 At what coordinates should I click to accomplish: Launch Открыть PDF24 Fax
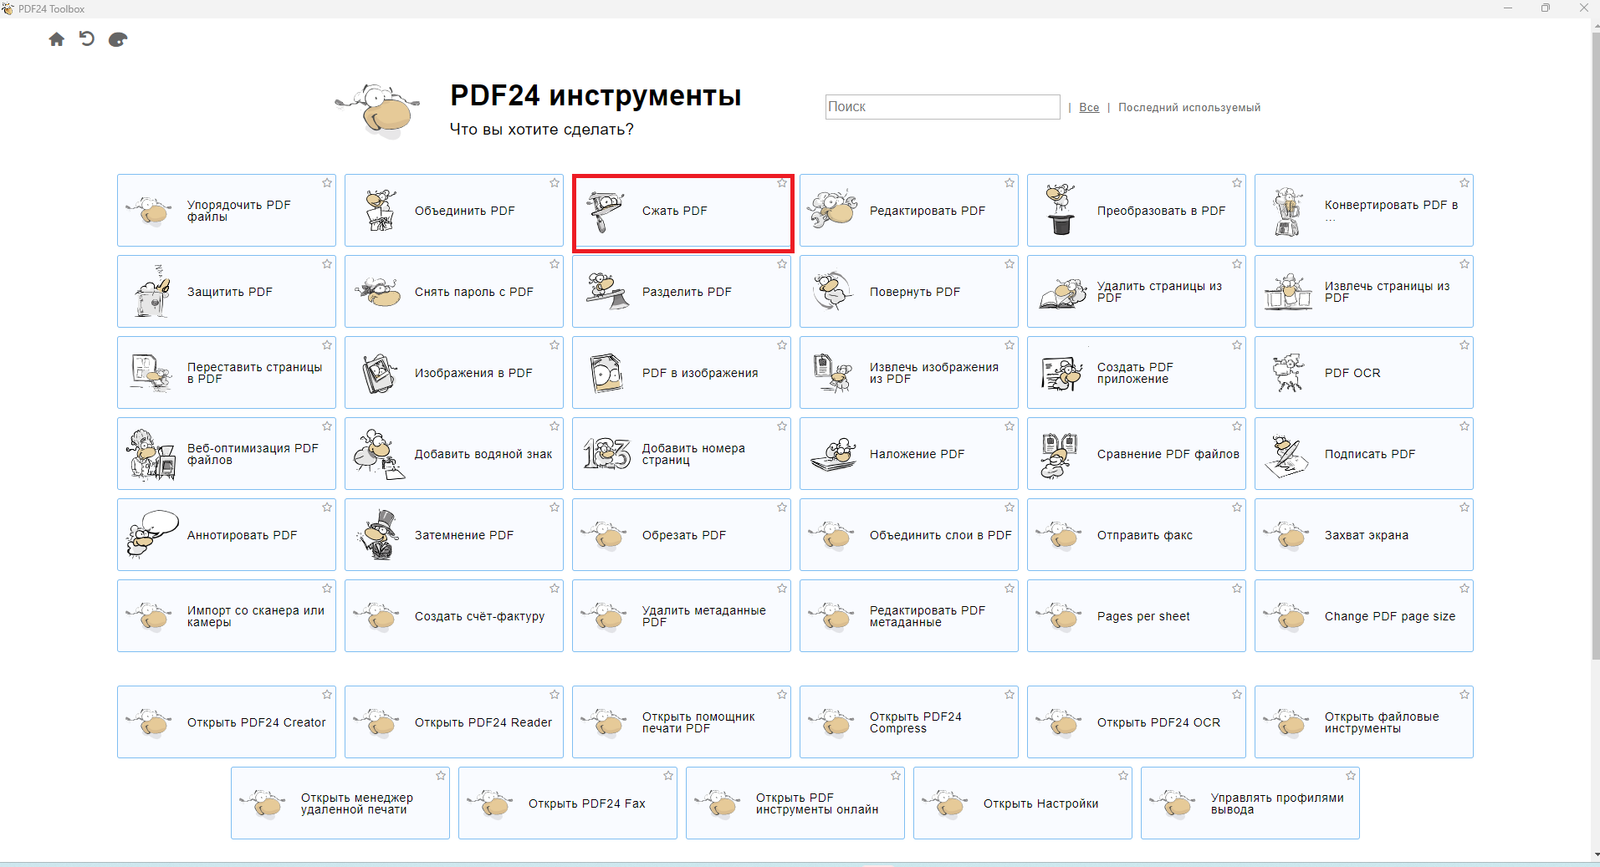(568, 803)
